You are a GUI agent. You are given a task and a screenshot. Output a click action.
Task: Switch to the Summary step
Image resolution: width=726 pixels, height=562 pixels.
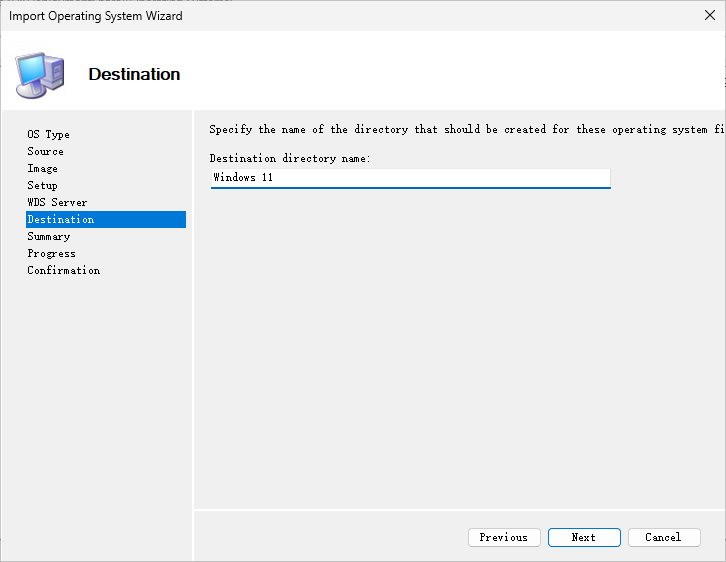48,236
